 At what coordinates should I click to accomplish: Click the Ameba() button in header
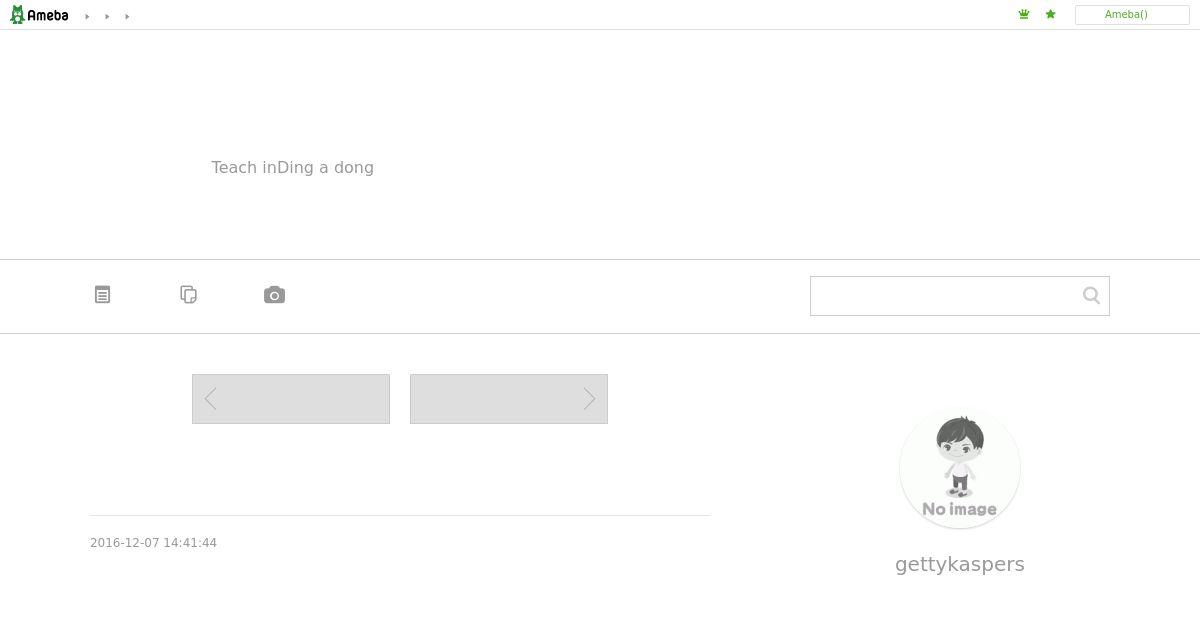tap(1132, 15)
